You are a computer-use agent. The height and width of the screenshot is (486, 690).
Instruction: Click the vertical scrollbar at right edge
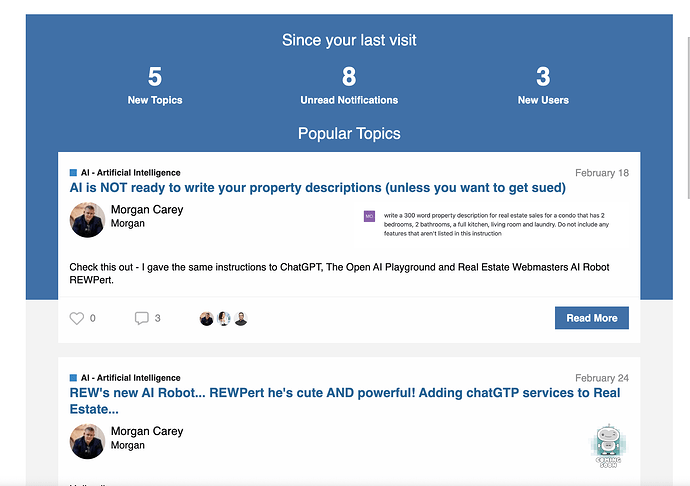(688, 119)
